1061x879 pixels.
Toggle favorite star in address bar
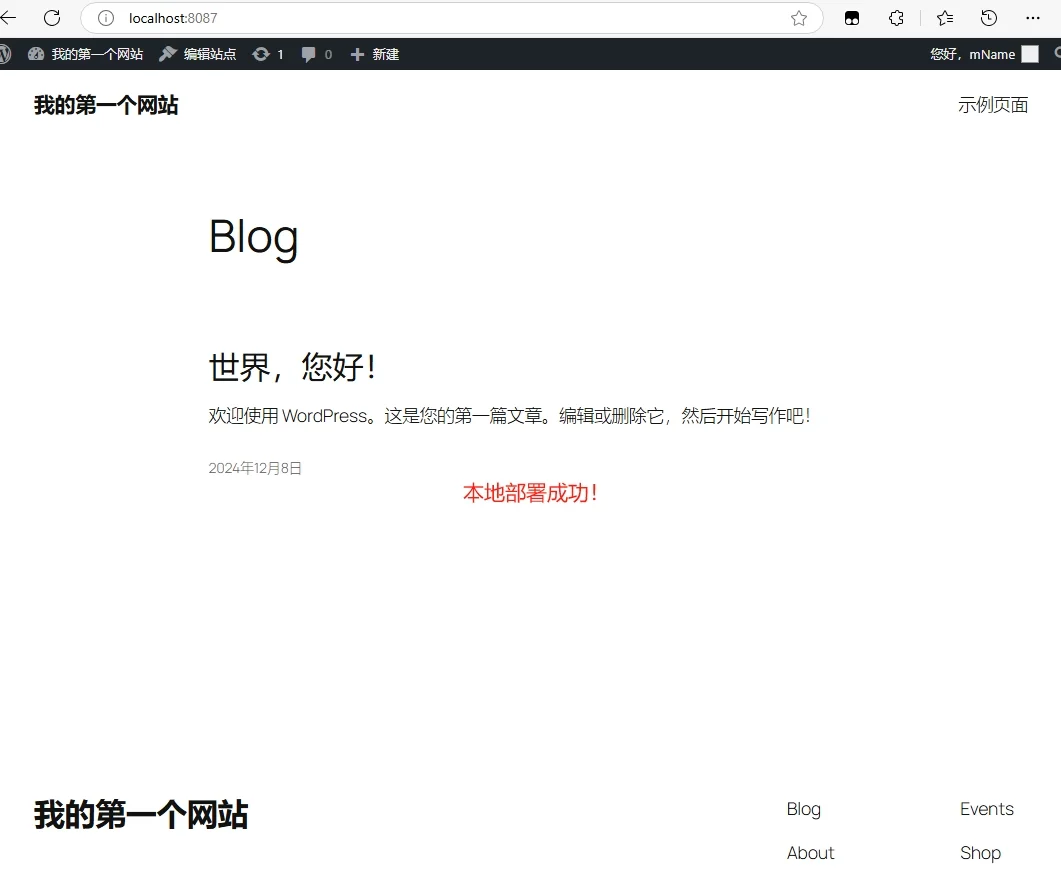798,18
